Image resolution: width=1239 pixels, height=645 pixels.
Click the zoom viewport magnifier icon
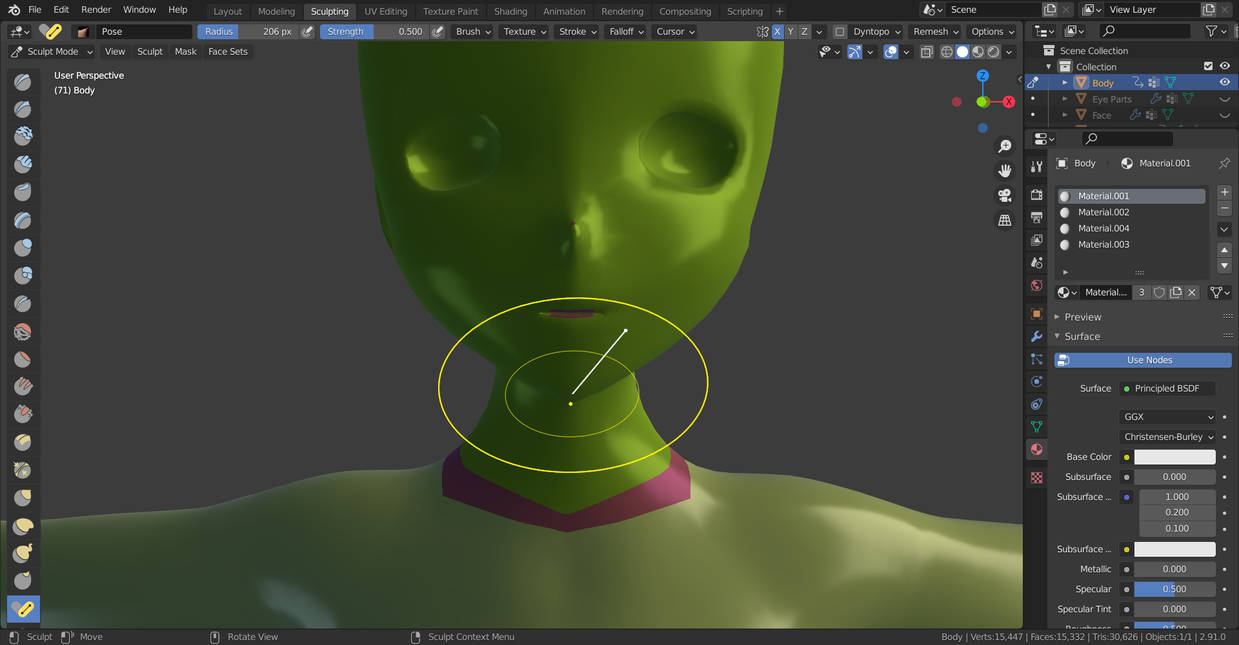(x=1005, y=147)
